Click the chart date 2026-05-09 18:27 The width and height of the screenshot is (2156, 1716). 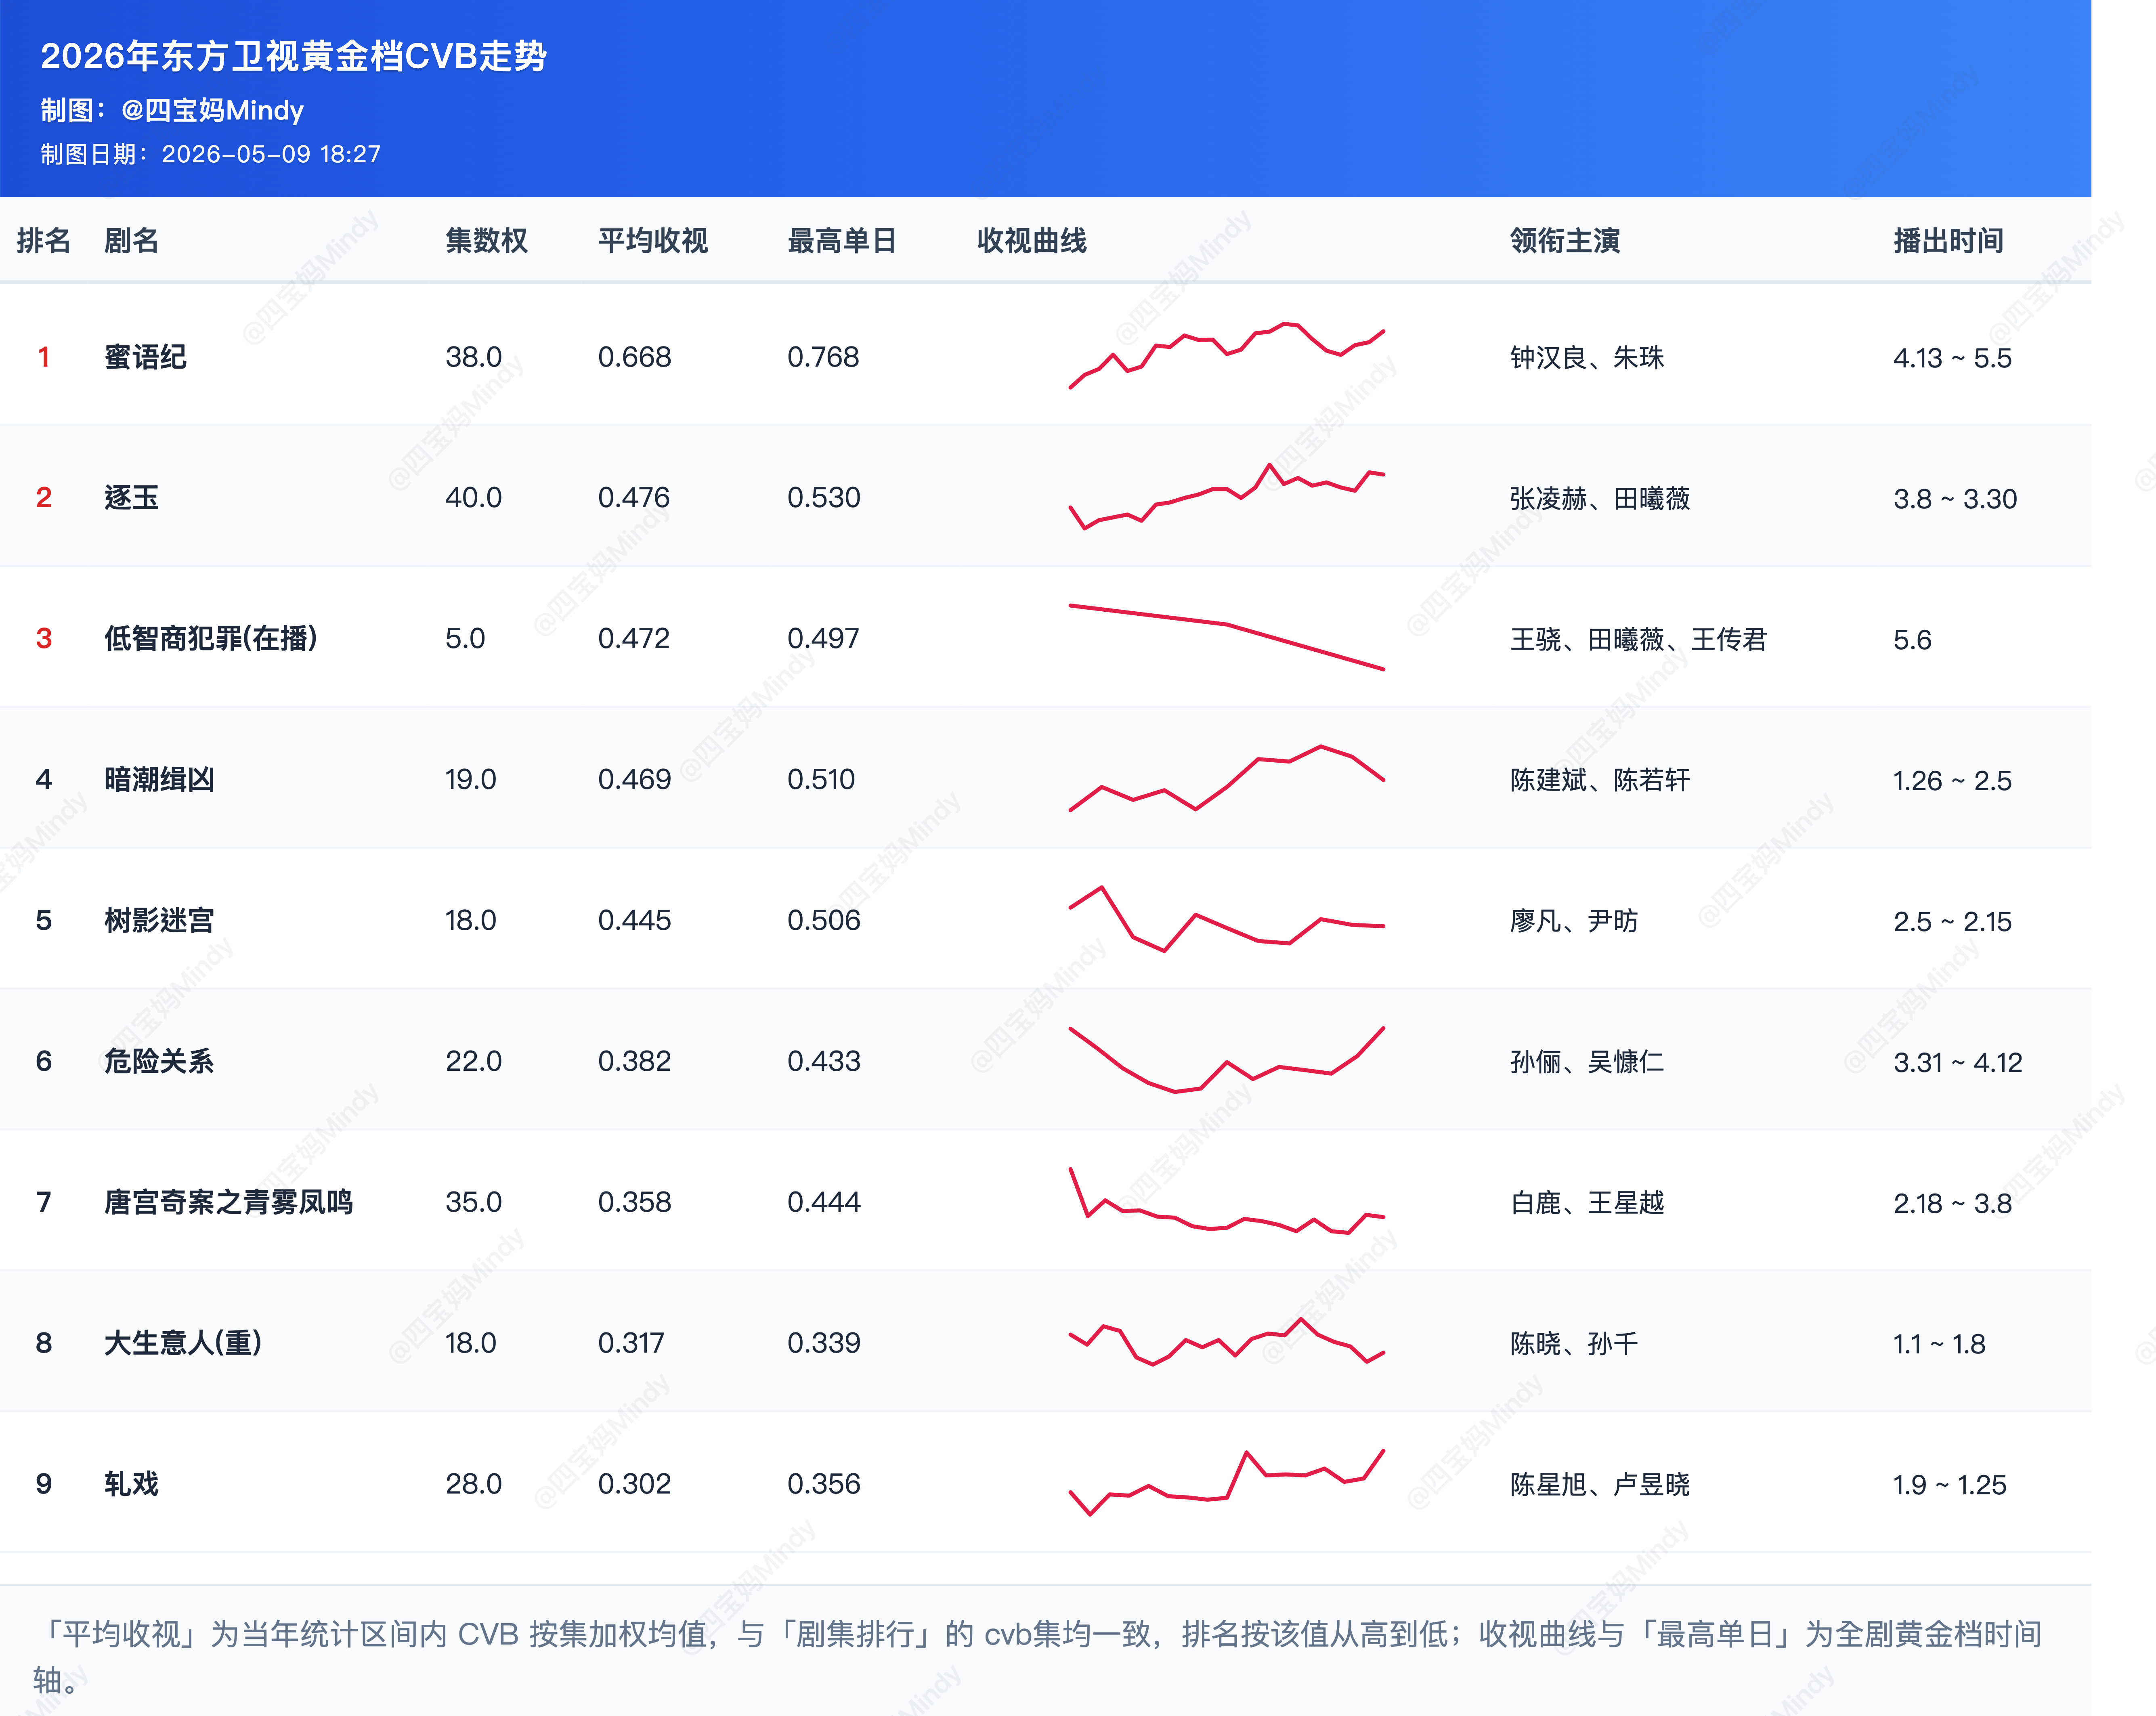point(271,154)
